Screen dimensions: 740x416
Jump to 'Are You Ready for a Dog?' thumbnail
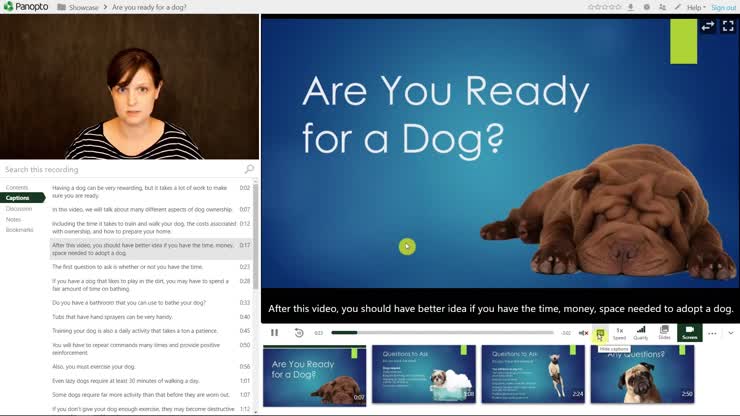point(314,376)
